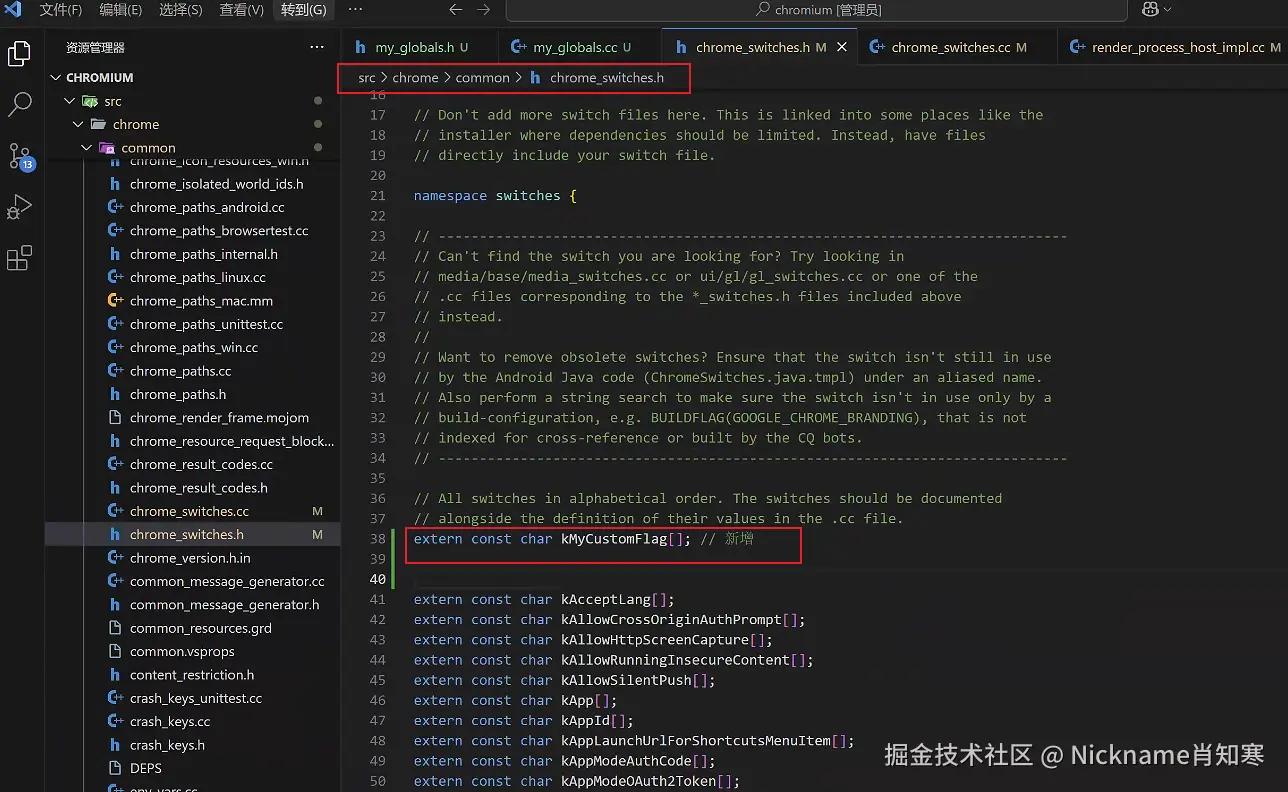Open chrome_paths_android.cc file
Screen dimensions: 1288x792
(207, 207)
